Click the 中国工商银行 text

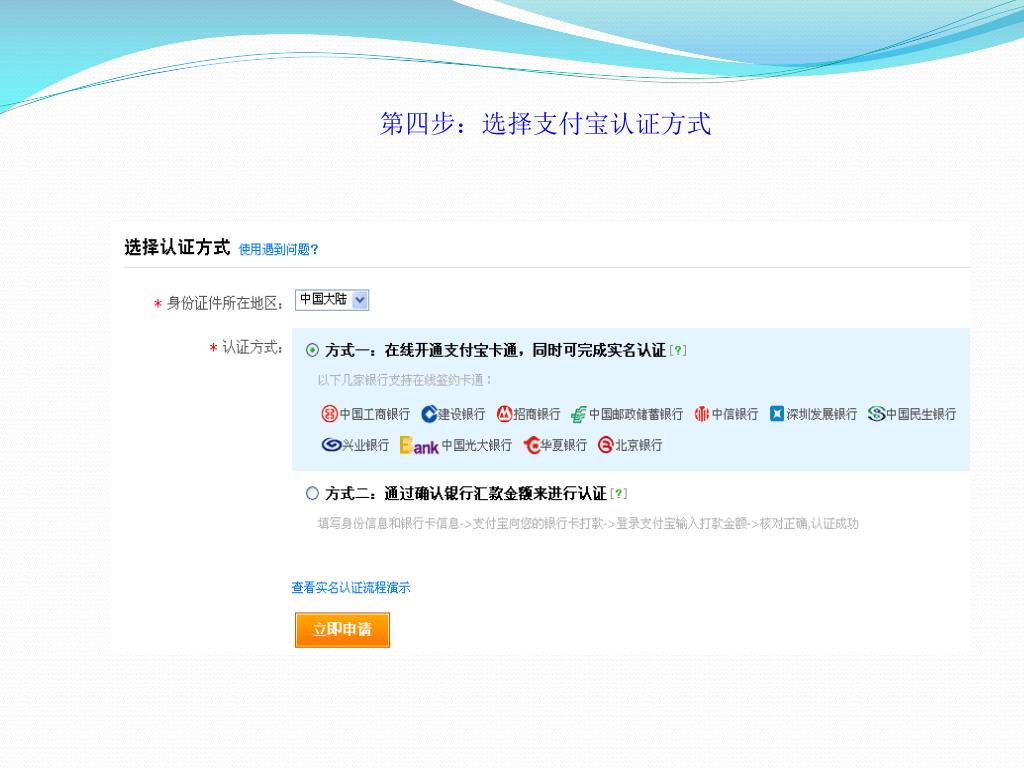click(x=375, y=414)
